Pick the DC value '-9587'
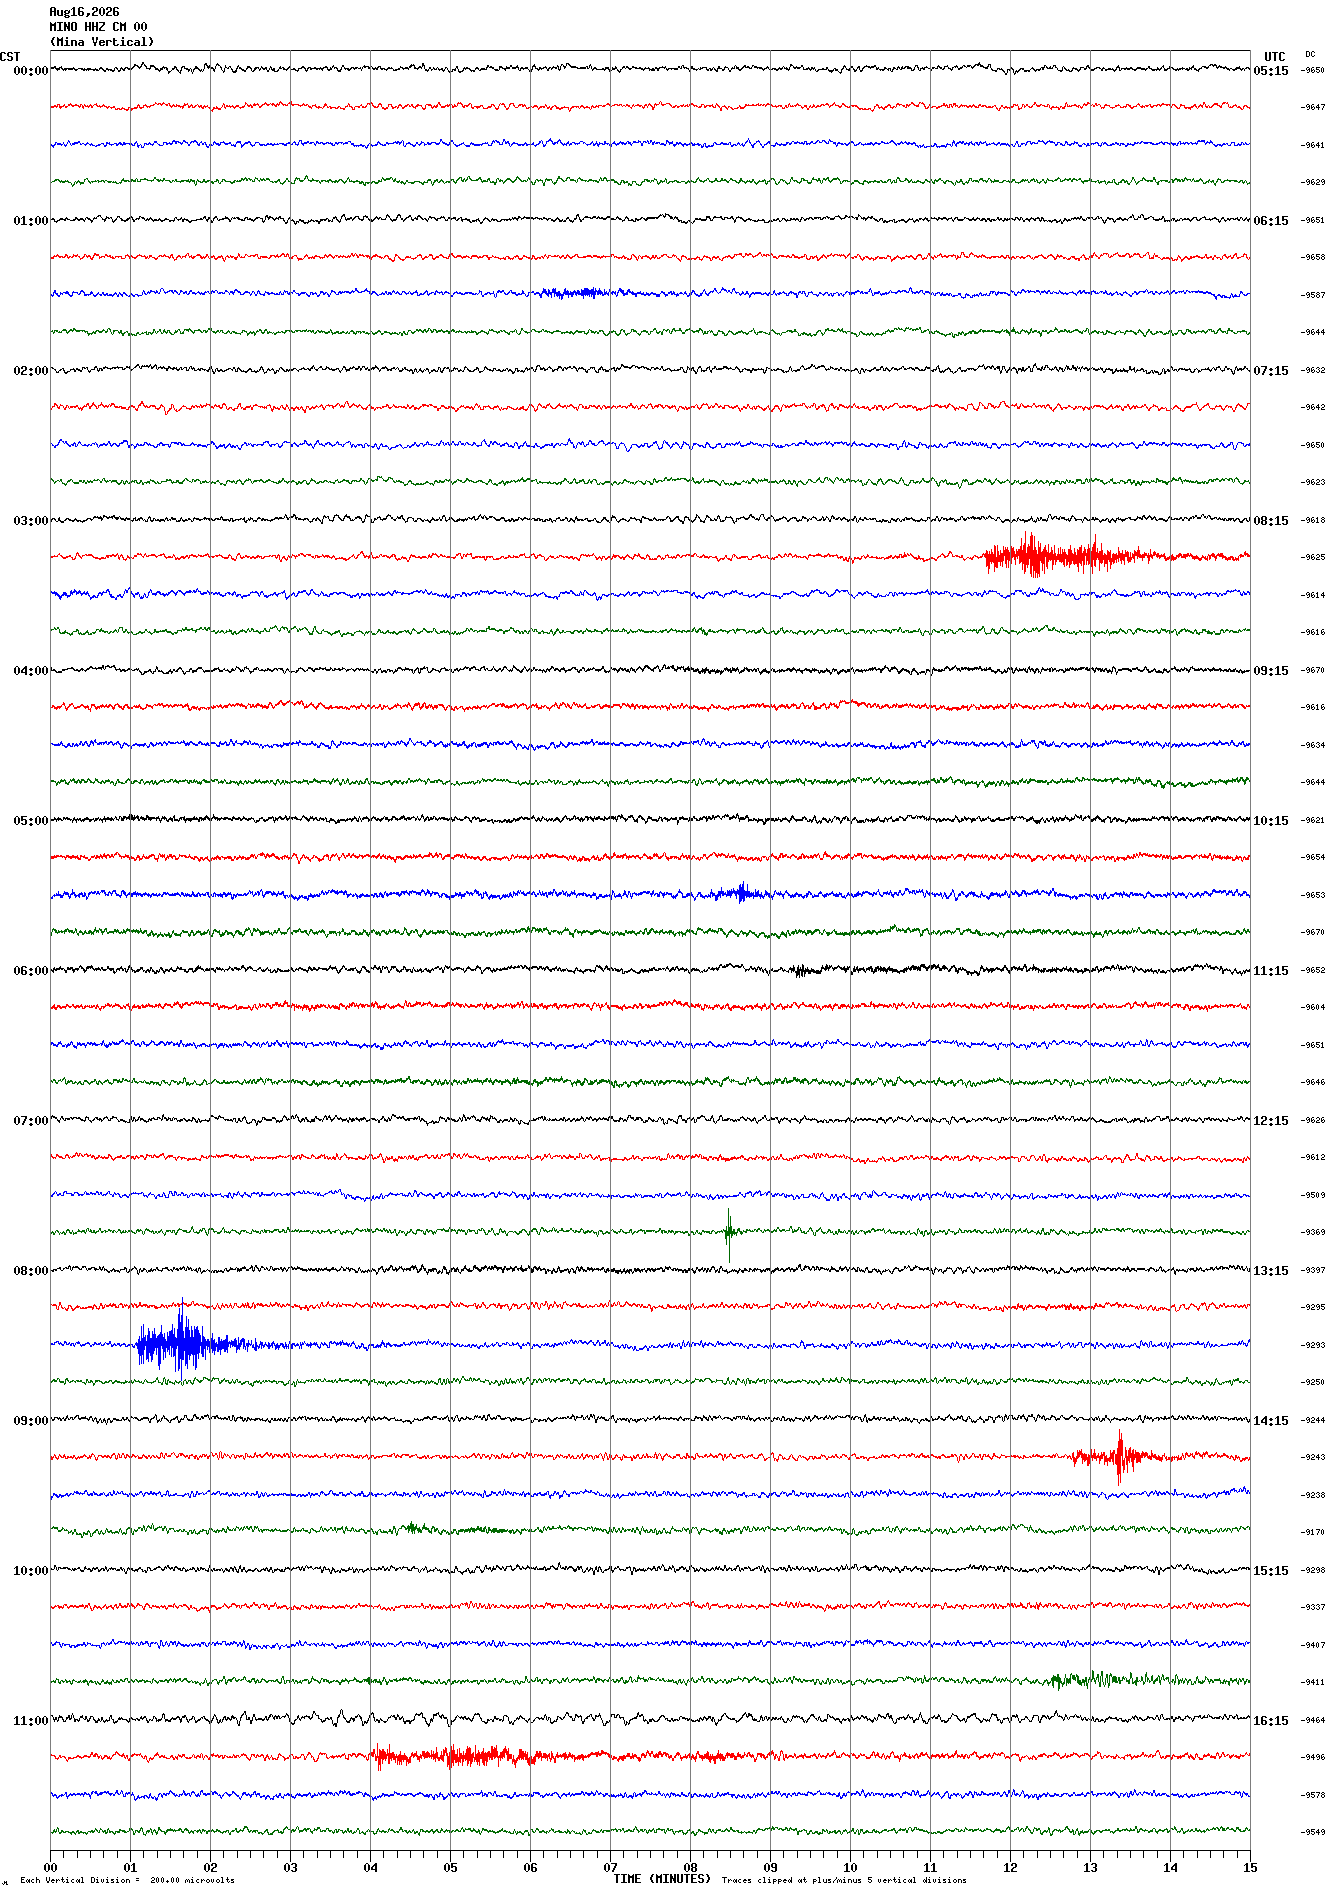Viewport: 1330px width, 1894px height. coord(1313,295)
